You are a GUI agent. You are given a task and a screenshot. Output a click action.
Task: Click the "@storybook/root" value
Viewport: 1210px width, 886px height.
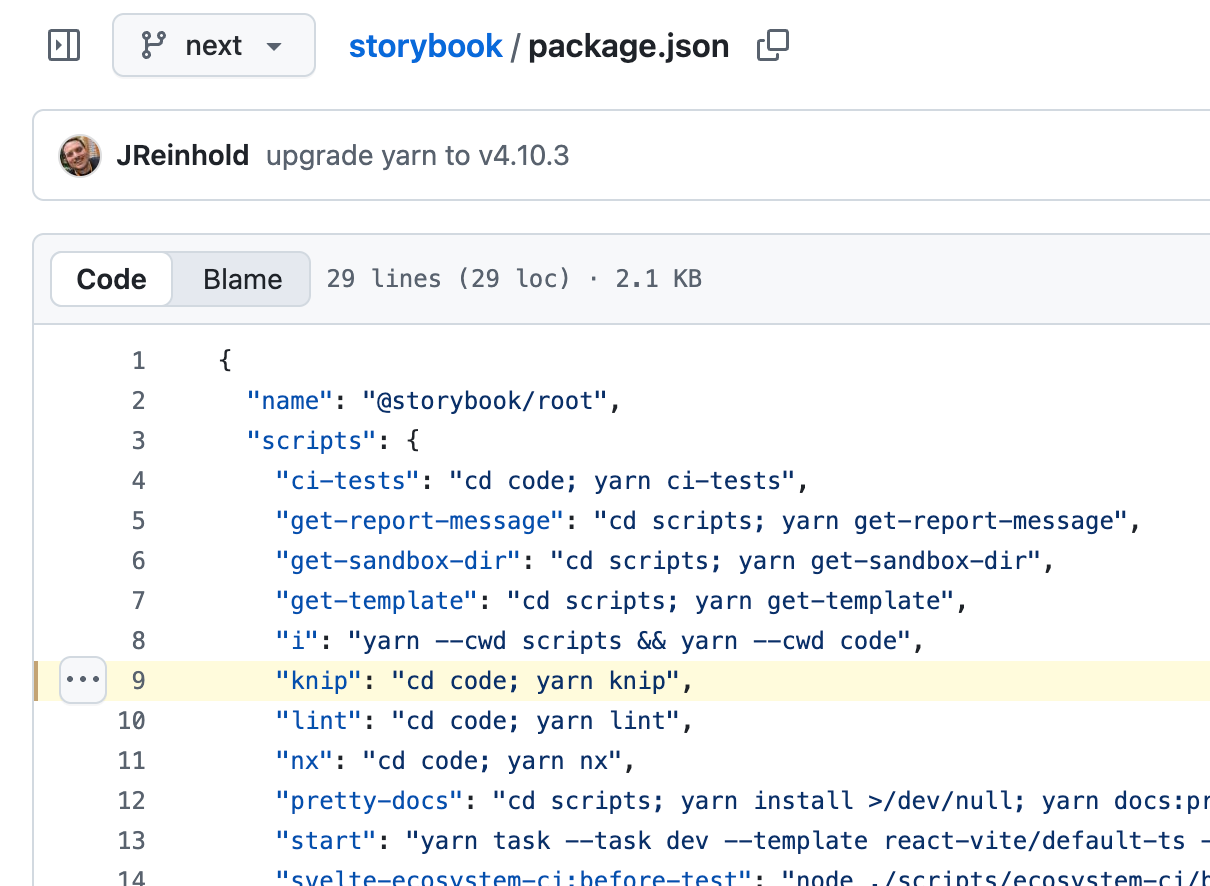click(485, 400)
